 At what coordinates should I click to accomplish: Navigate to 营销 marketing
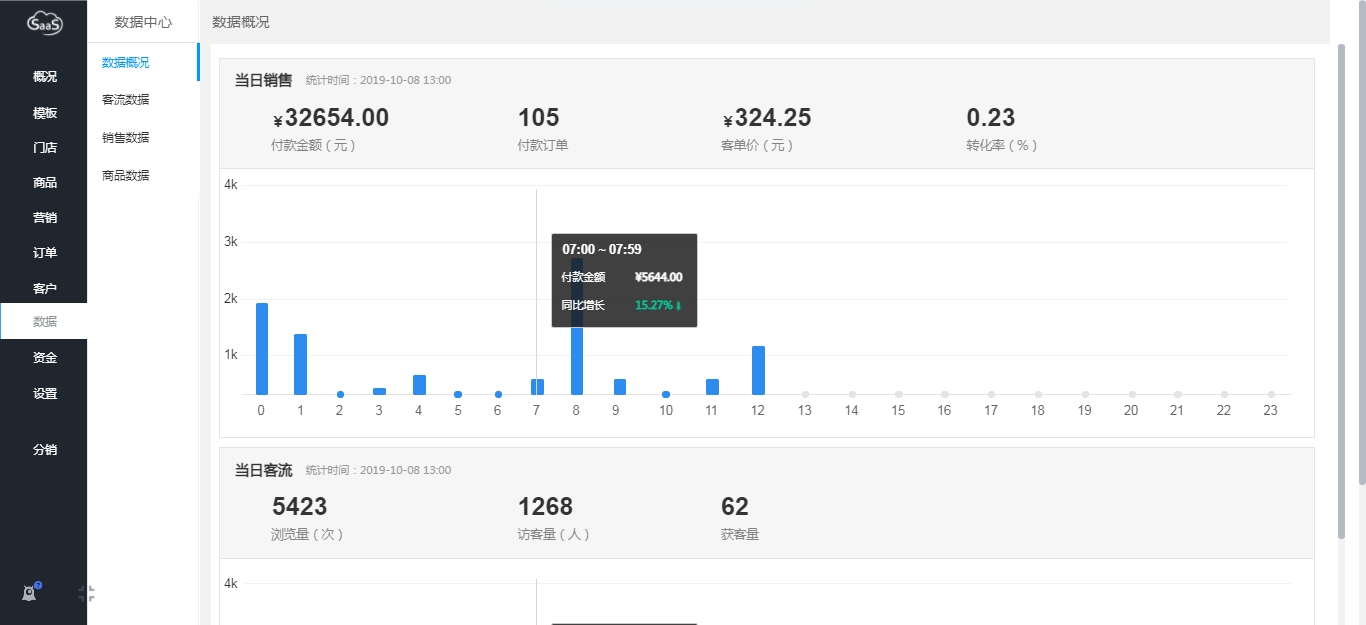(x=44, y=218)
